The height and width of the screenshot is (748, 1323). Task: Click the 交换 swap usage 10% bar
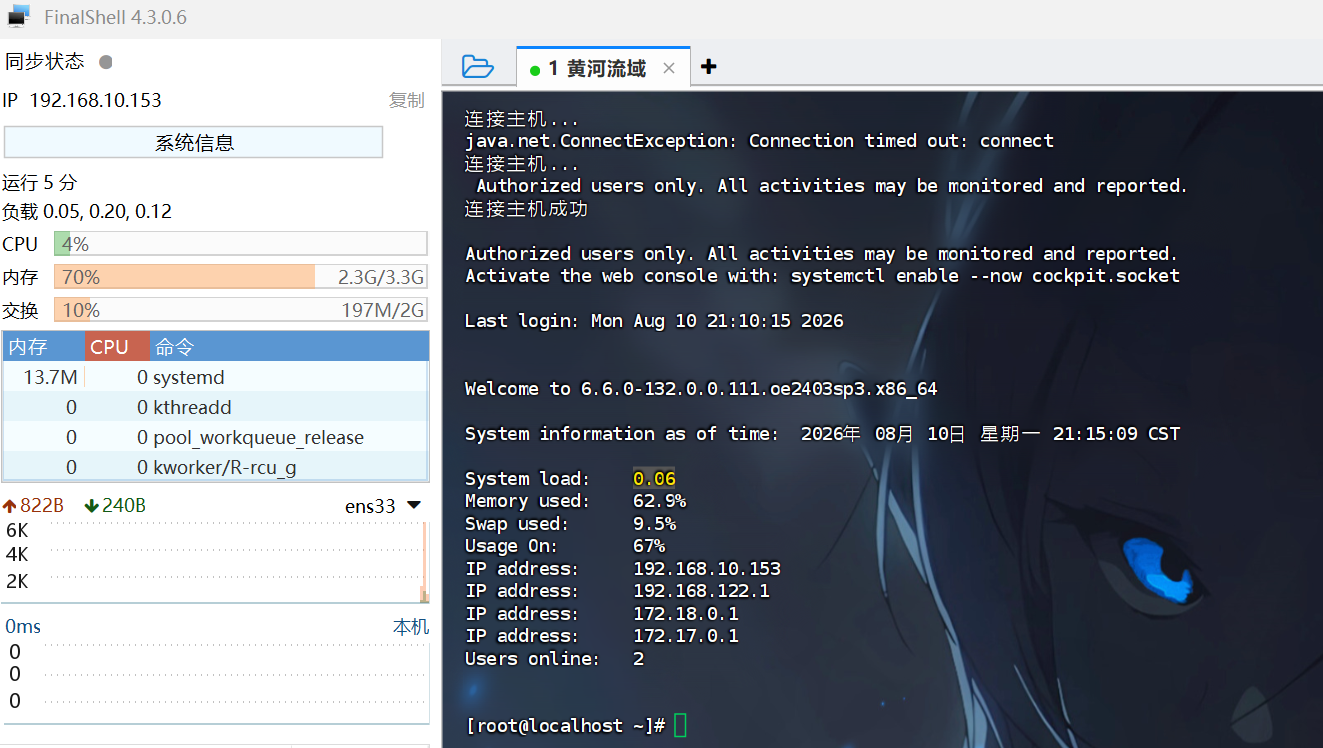click(x=240, y=310)
